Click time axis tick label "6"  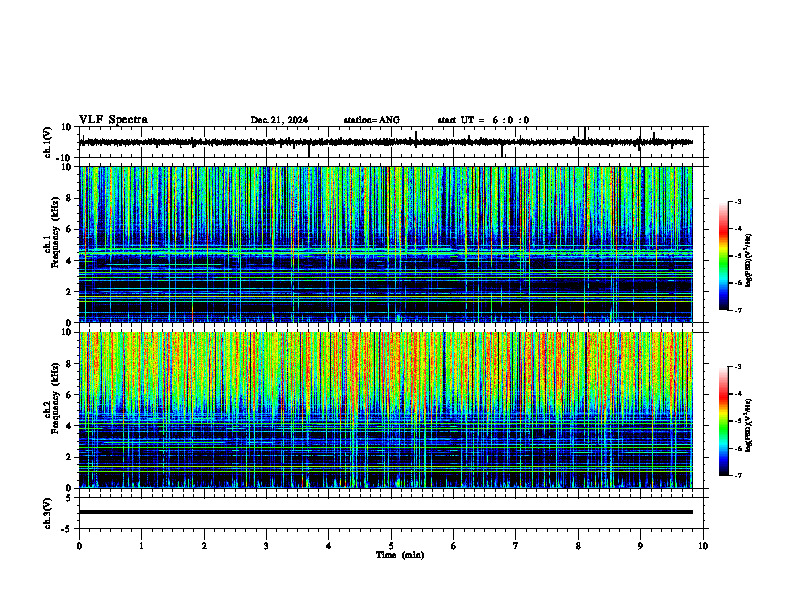click(x=454, y=546)
